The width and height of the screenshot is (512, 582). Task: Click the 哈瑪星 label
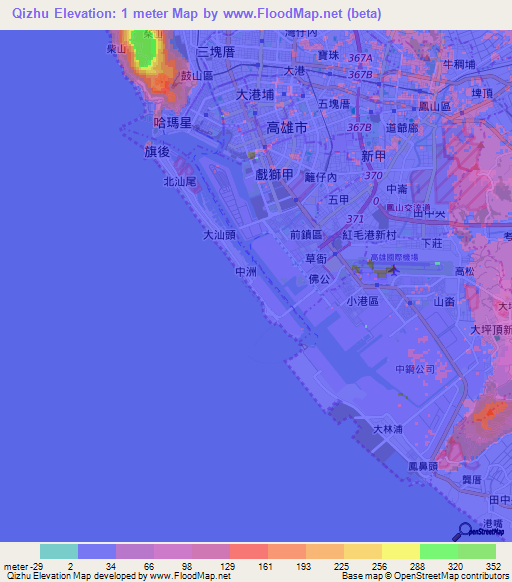click(172, 122)
